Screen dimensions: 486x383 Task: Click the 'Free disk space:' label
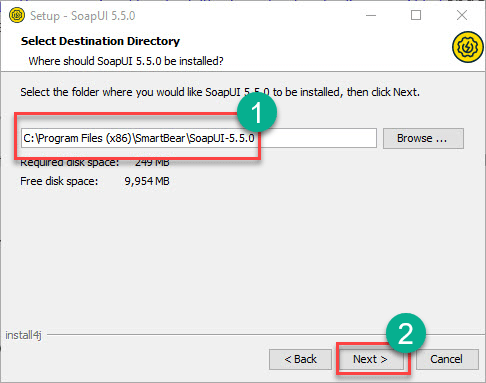click(59, 181)
